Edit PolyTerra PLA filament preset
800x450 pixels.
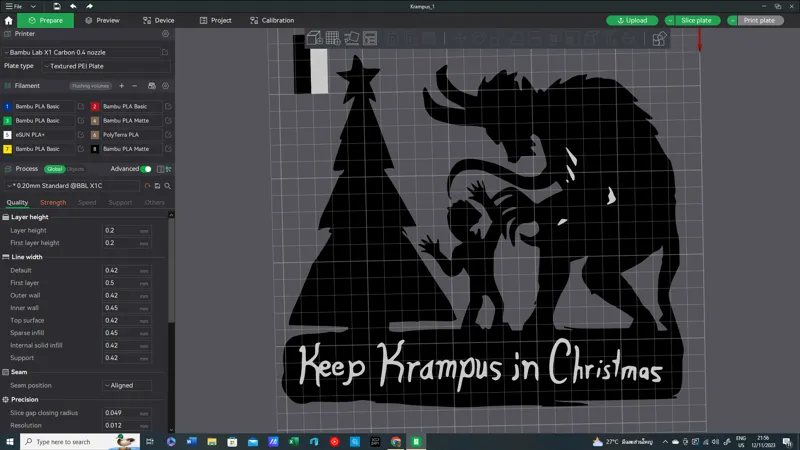168,135
